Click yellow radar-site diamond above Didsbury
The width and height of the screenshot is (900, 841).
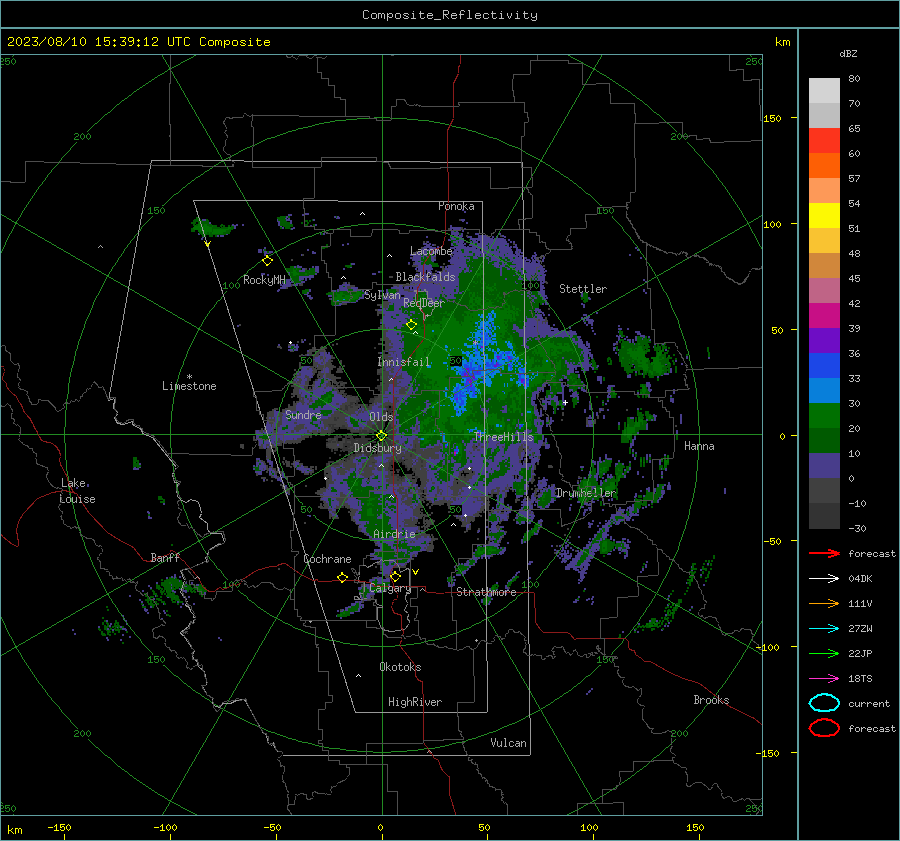click(381, 436)
